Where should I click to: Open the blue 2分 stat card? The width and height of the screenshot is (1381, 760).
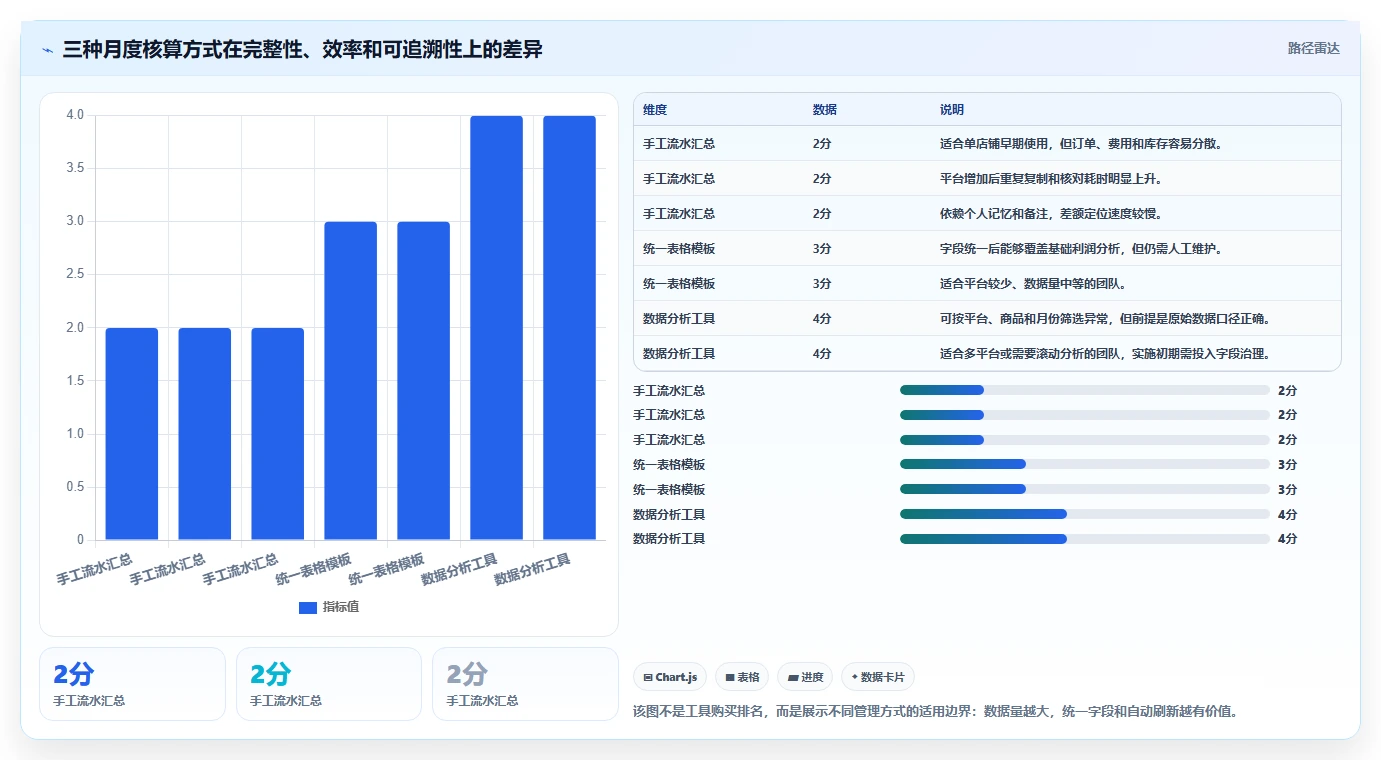[132, 684]
